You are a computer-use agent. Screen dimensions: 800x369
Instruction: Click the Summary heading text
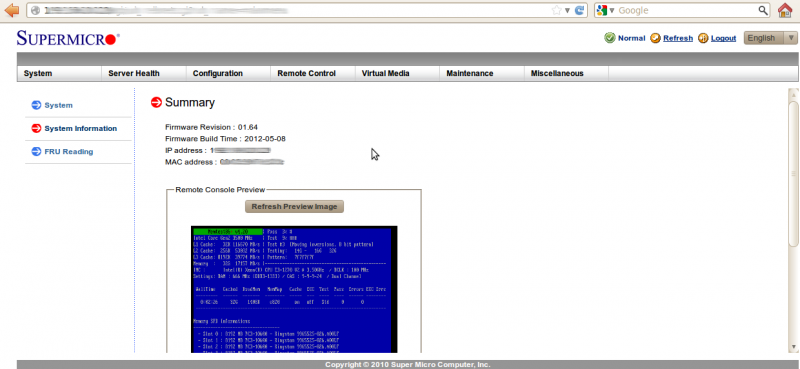click(190, 103)
